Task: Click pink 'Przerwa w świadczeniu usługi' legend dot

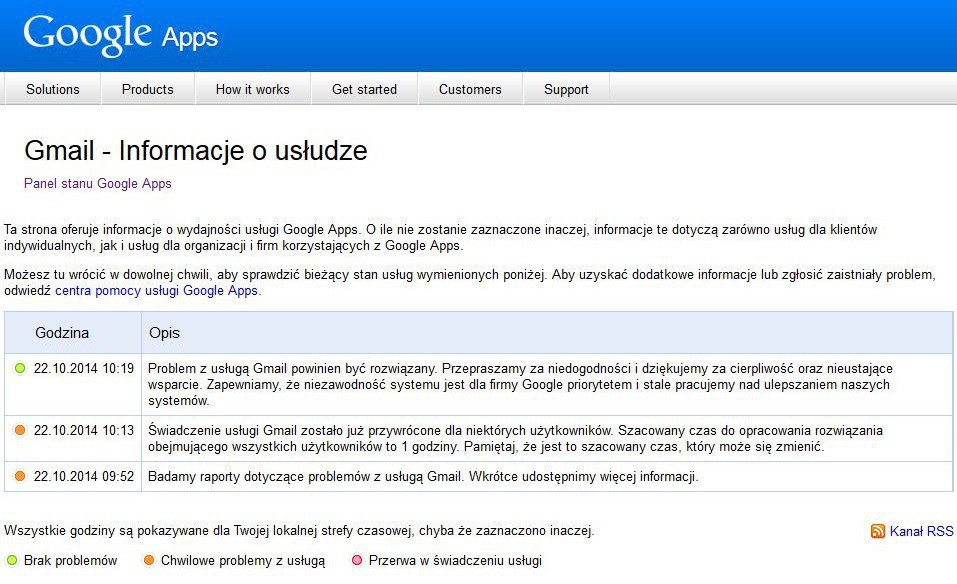Action: [357, 560]
